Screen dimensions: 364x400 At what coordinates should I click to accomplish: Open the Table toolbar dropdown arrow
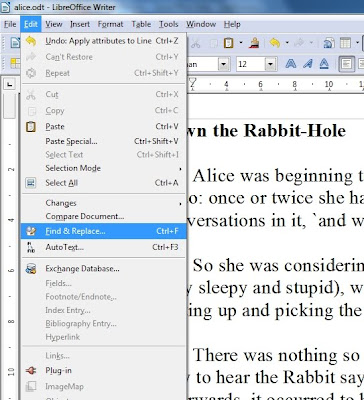tap(357, 43)
